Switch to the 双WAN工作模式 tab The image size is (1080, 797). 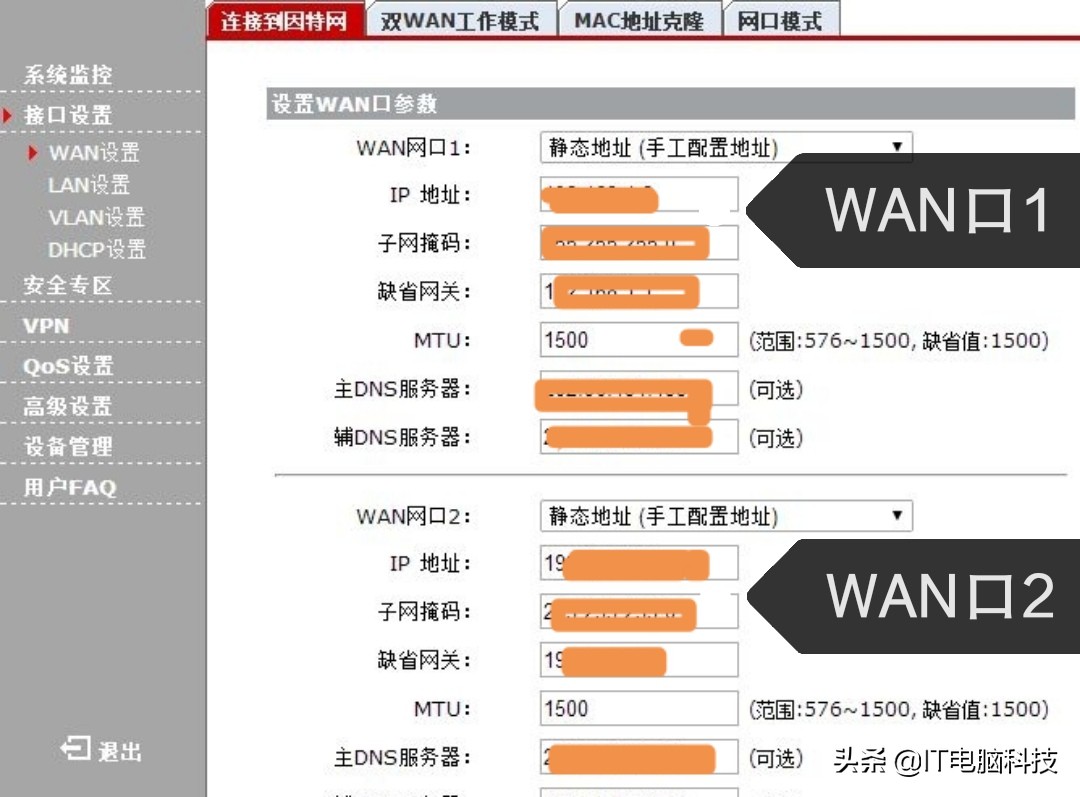click(460, 19)
